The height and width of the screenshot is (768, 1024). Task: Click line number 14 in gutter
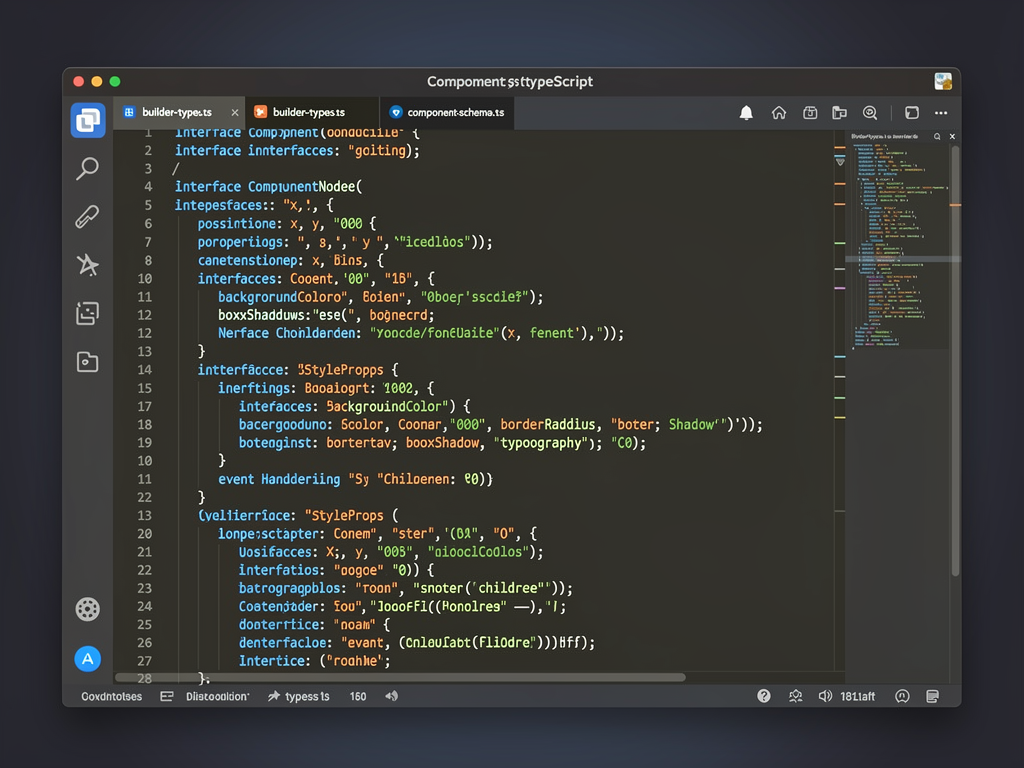(x=144, y=370)
